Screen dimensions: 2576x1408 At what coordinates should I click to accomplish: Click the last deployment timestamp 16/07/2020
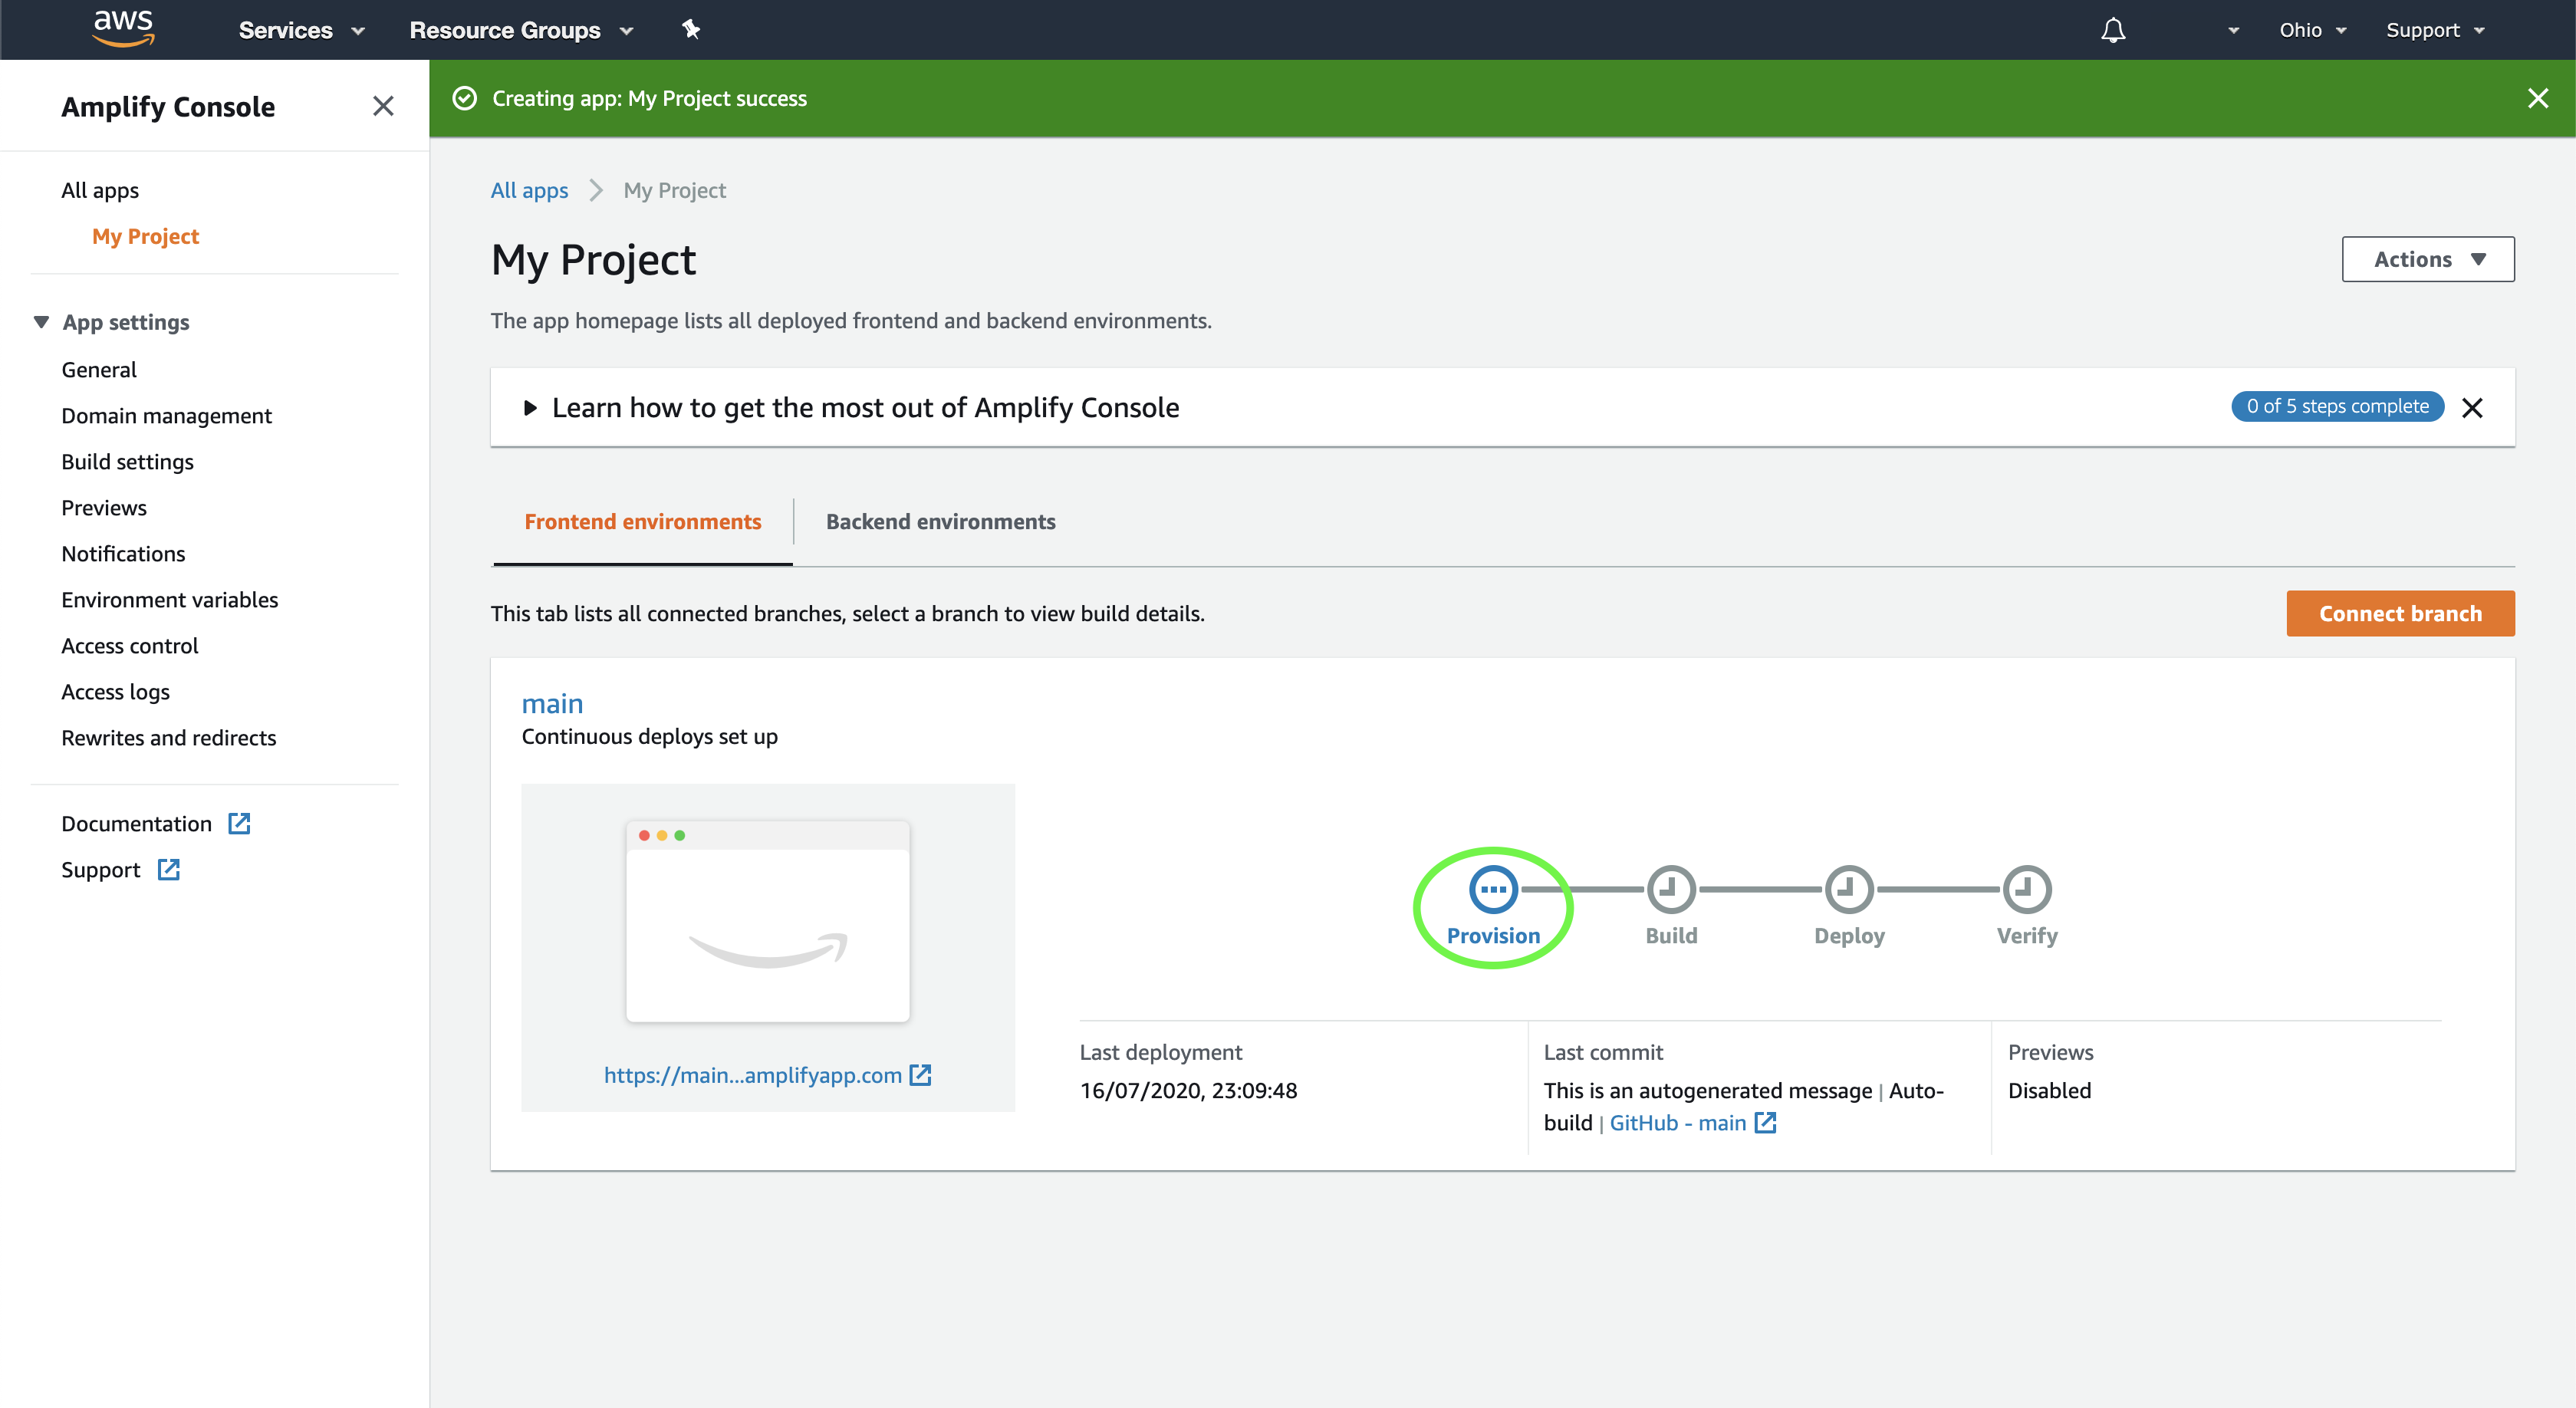point(1188,1090)
